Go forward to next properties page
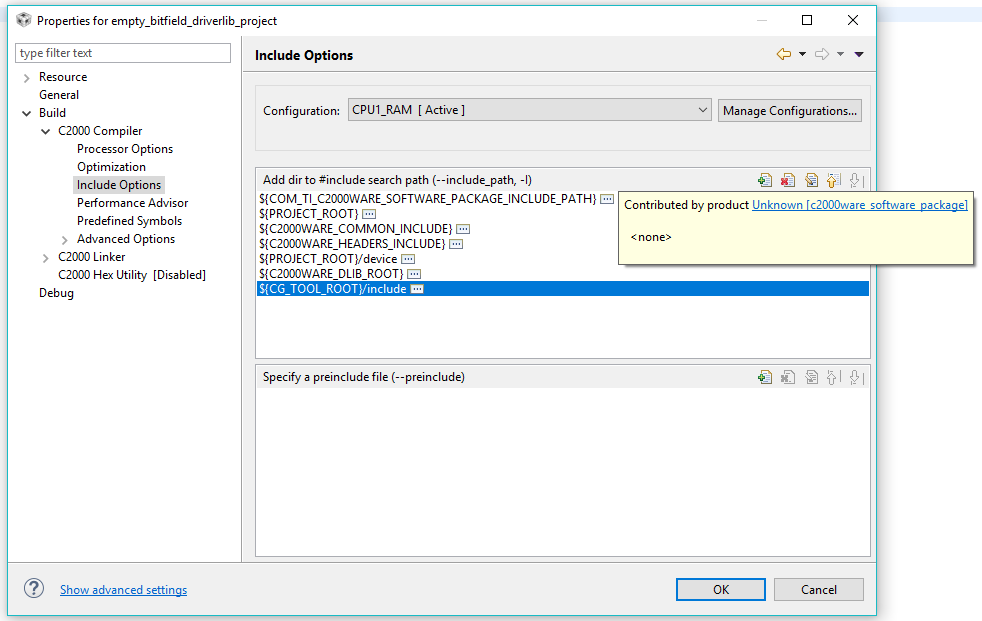This screenshot has height=621, width=982. (x=822, y=54)
